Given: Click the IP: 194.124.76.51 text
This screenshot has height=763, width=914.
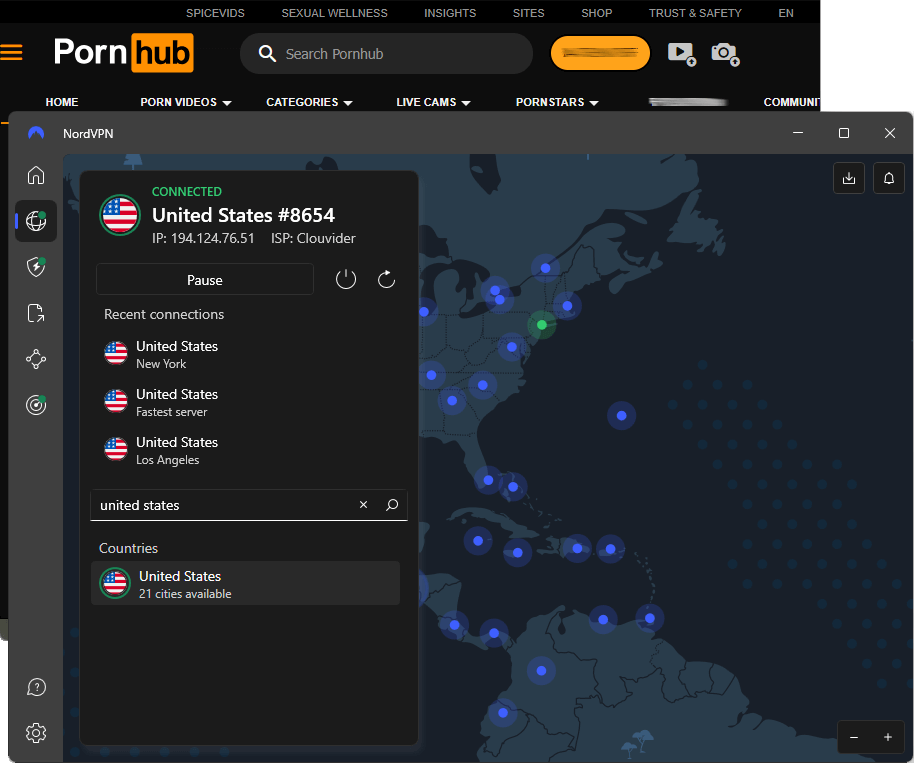Looking at the screenshot, I should [x=203, y=238].
